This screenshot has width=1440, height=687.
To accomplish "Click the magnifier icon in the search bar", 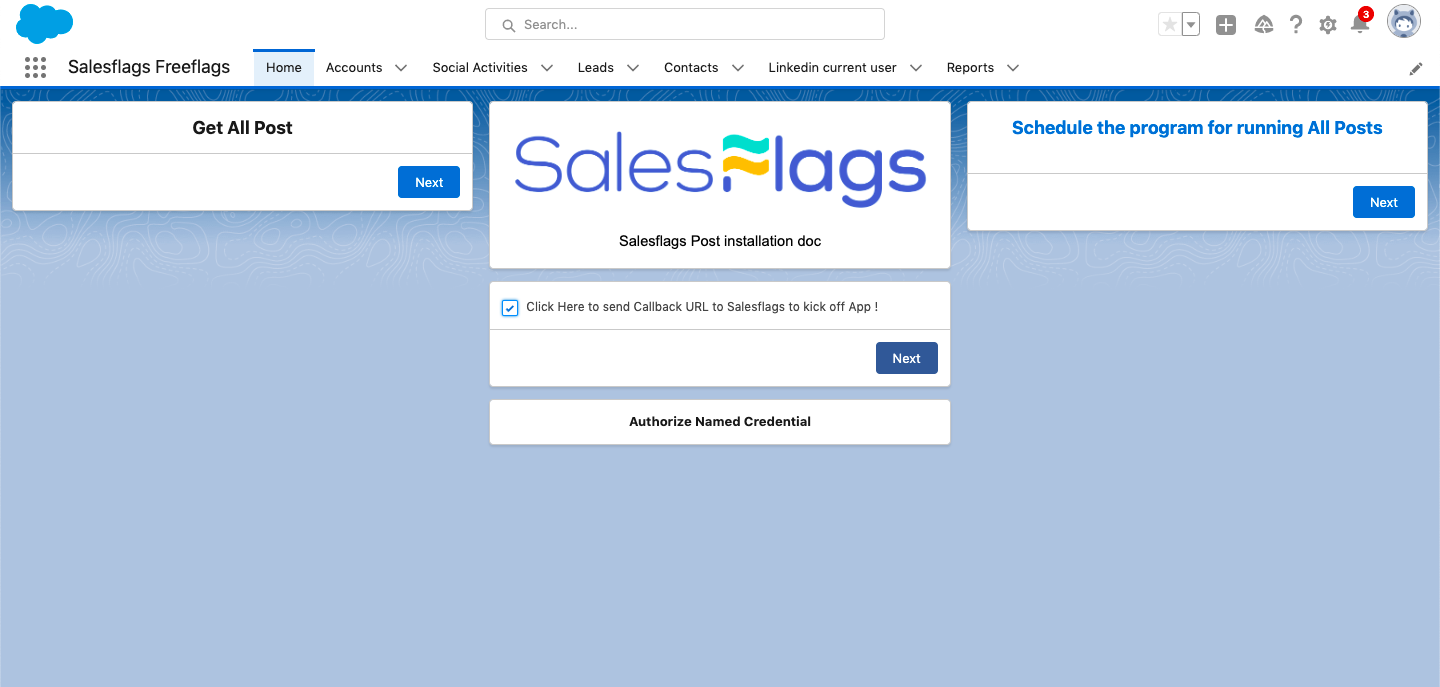I will [509, 25].
